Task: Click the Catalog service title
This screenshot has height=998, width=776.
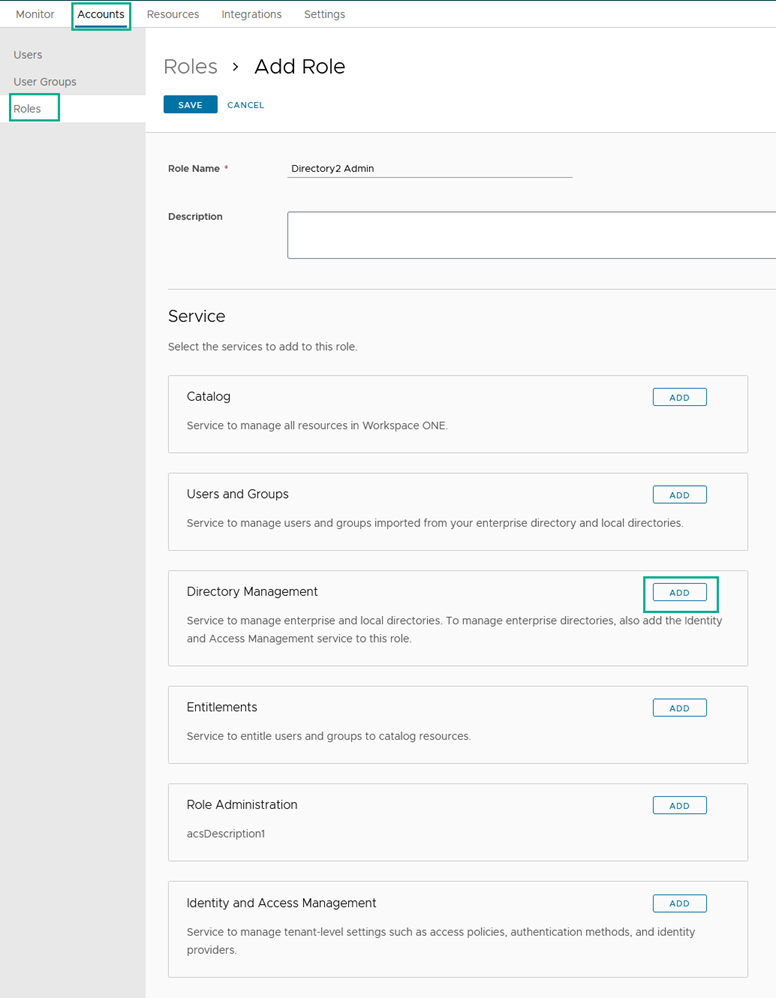Action: coord(208,397)
